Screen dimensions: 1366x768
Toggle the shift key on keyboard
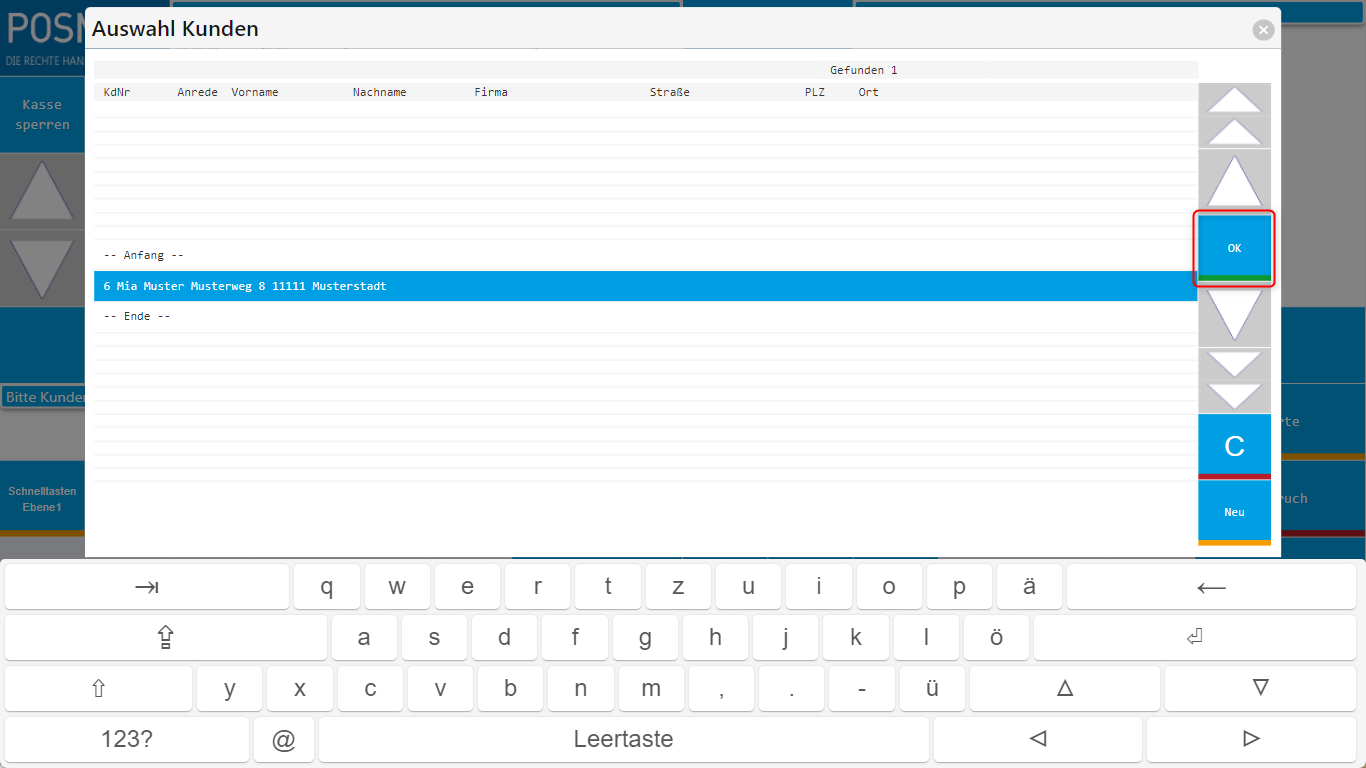coord(98,688)
